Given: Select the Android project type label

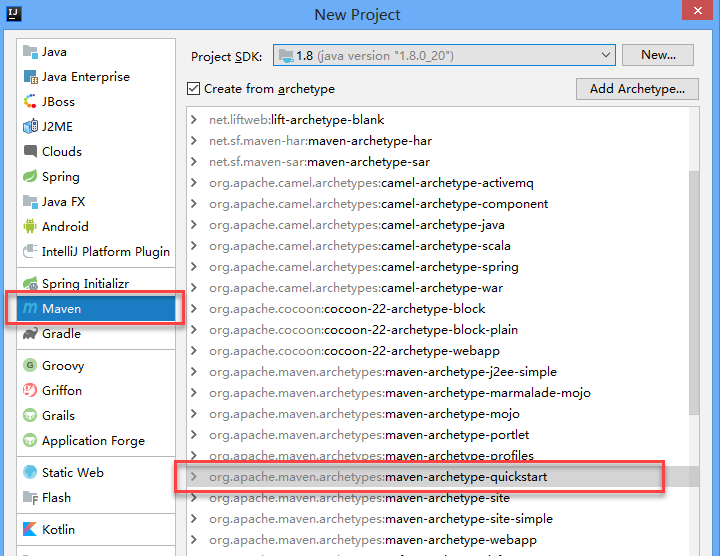Looking at the screenshot, I should click(x=65, y=226).
